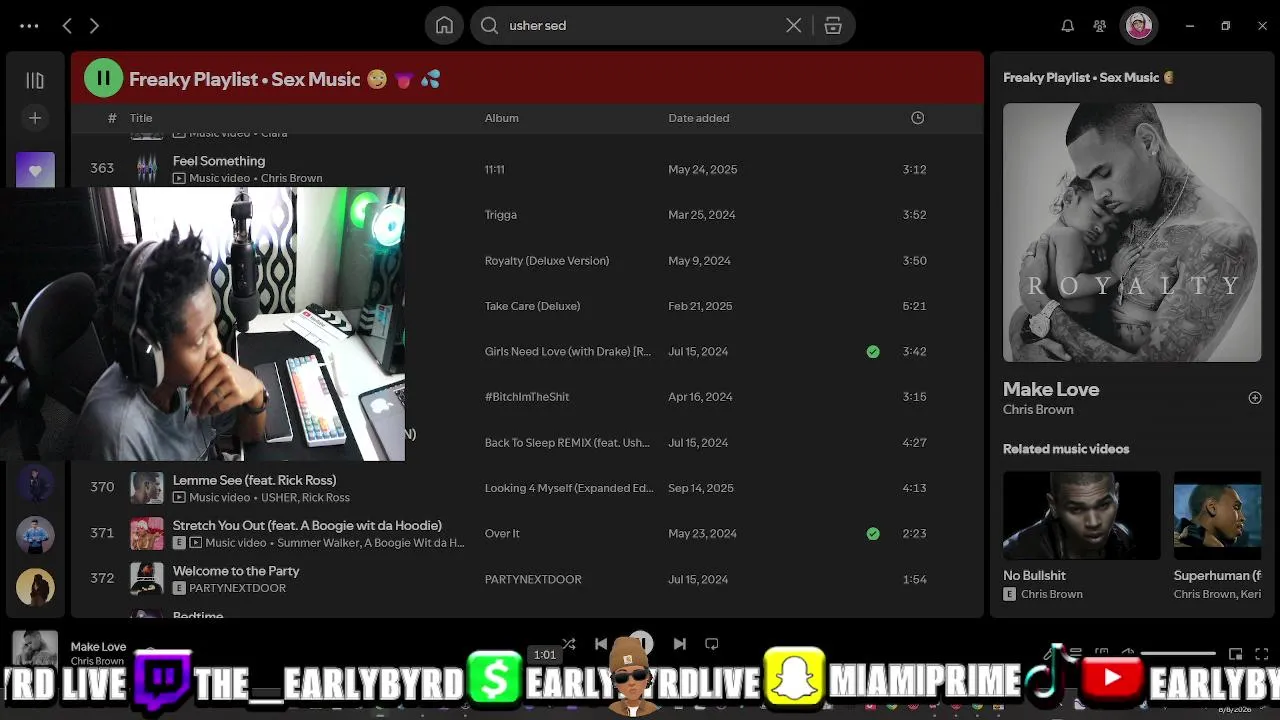Screen dimensions: 1280x720
Task: Click the Welcome to the Party cover thumbnail
Action: pyautogui.click(x=147, y=579)
